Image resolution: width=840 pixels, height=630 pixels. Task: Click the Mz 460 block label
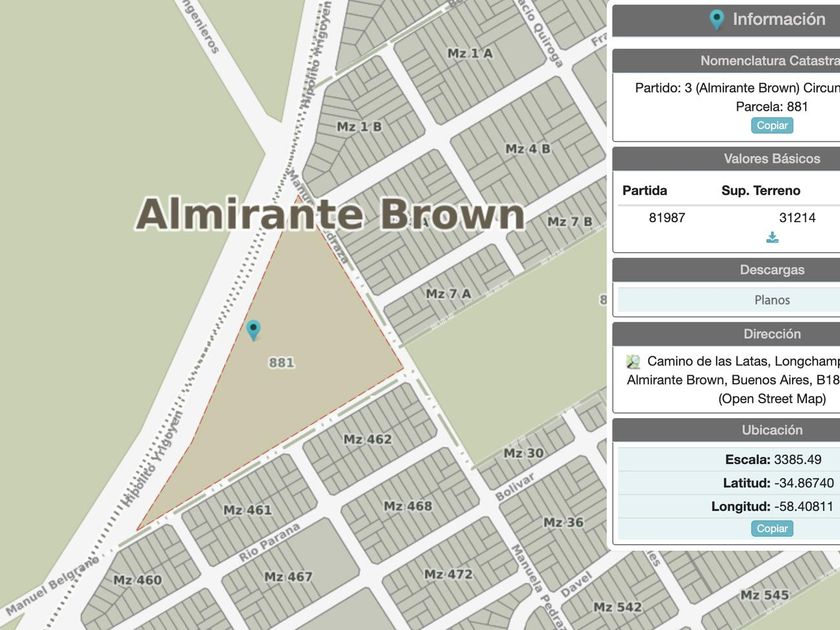pos(138,580)
